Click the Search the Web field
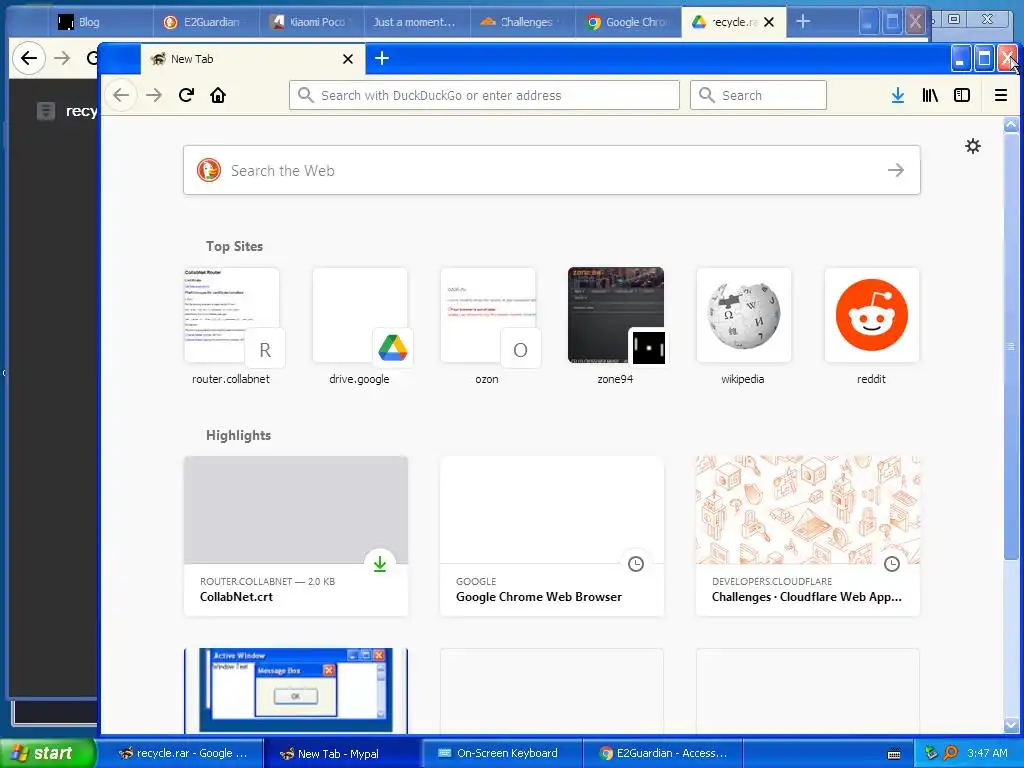Image resolution: width=1024 pixels, height=768 pixels. pos(552,170)
